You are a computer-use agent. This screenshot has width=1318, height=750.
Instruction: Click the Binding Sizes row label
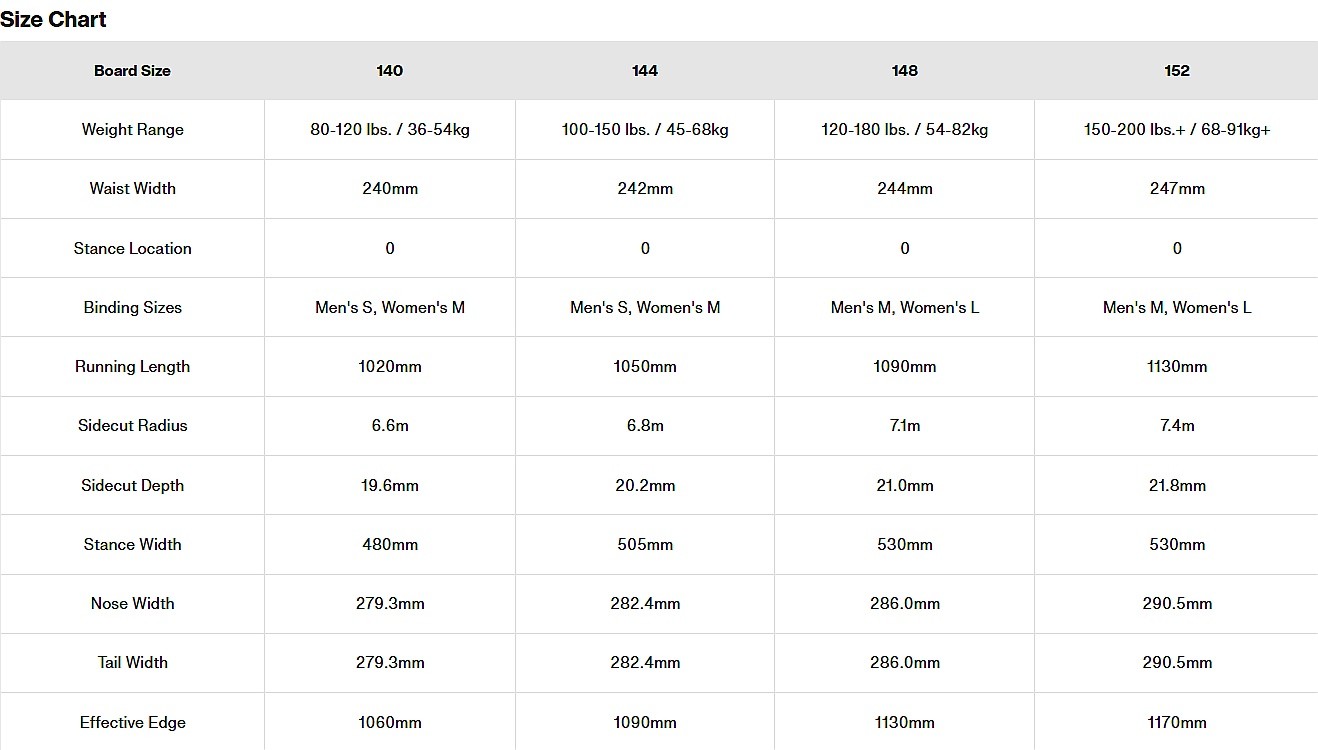[x=132, y=308]
